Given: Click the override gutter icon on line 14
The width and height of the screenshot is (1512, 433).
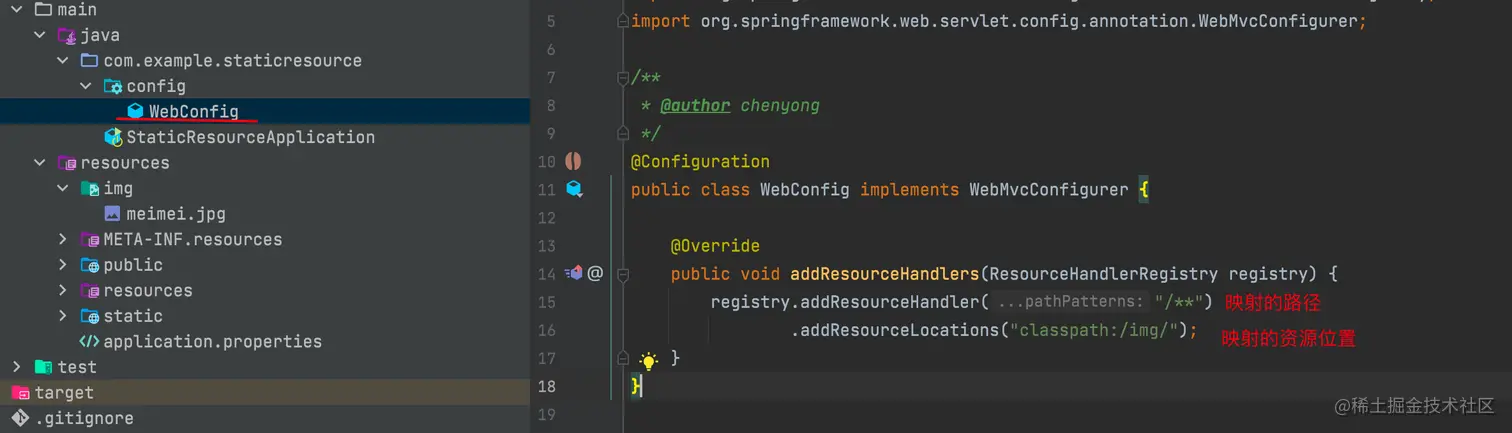Looking at the screenshot, I should (x=574, y=272).
